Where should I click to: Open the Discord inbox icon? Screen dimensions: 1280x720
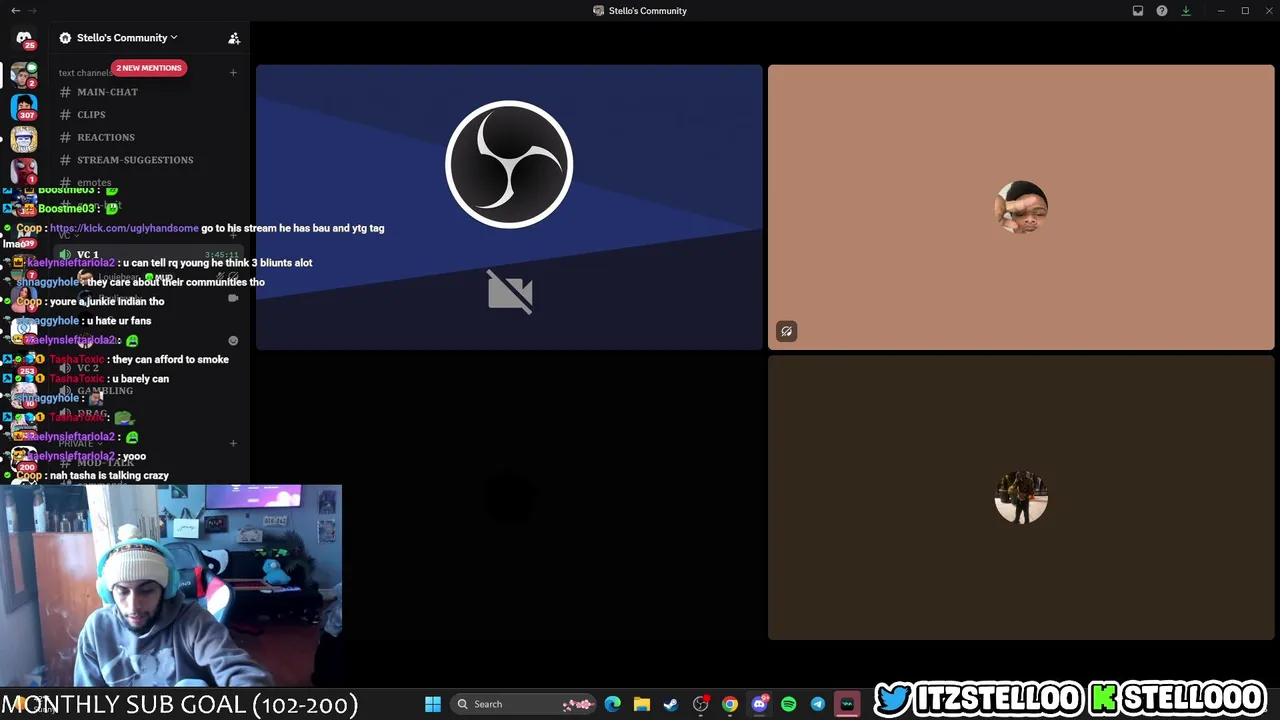pyautogui.click(x=1138, y=11)
